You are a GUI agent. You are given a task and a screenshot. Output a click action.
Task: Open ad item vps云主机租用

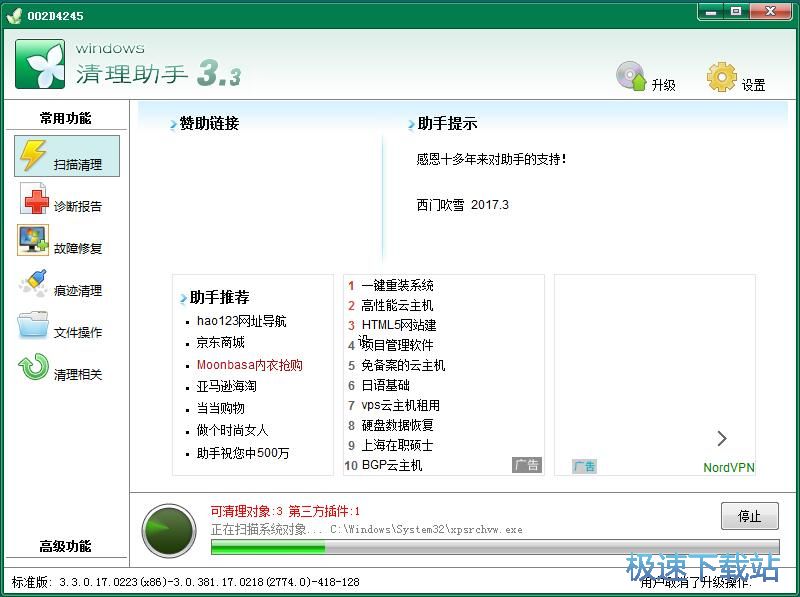[401, 405]
